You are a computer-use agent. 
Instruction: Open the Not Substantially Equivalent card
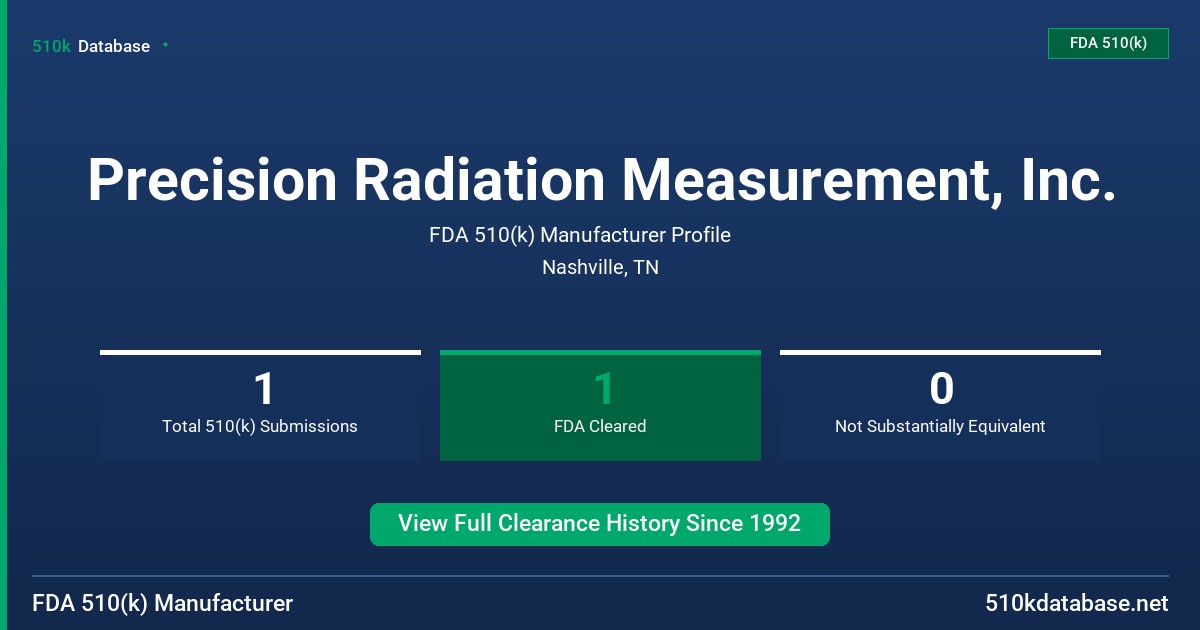(940, 405)
